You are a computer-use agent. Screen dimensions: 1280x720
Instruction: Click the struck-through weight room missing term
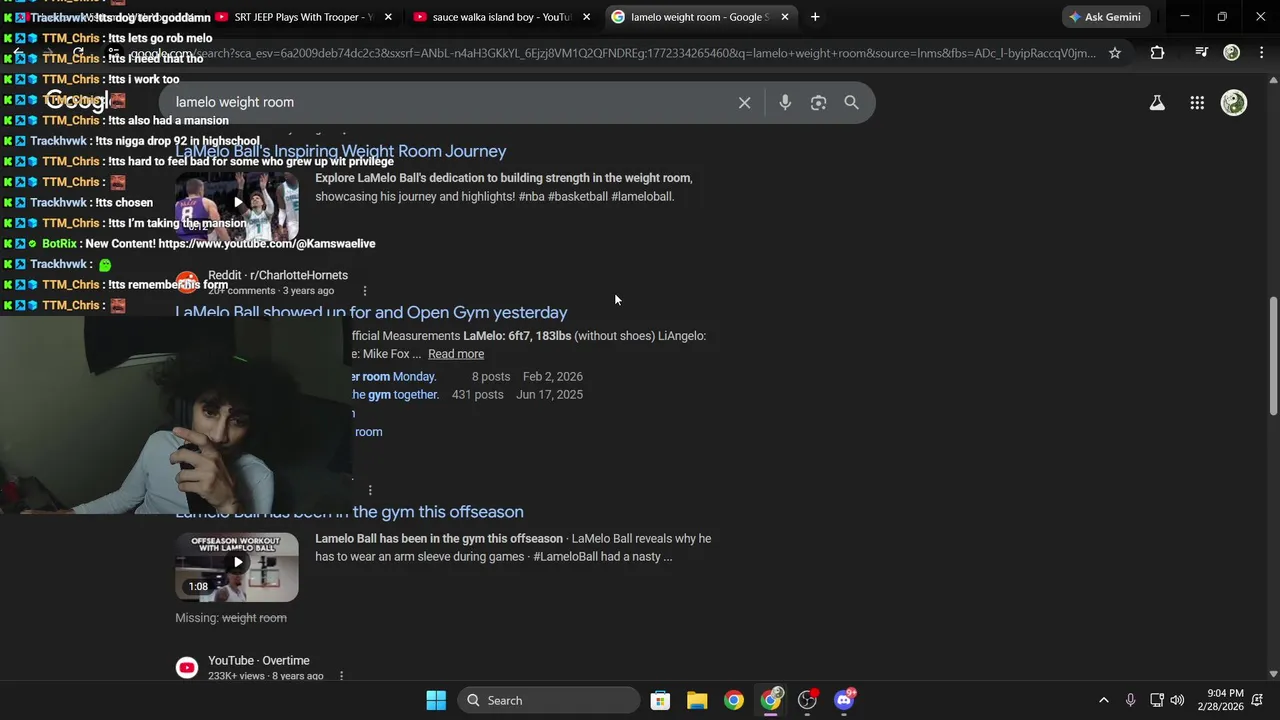254,618
